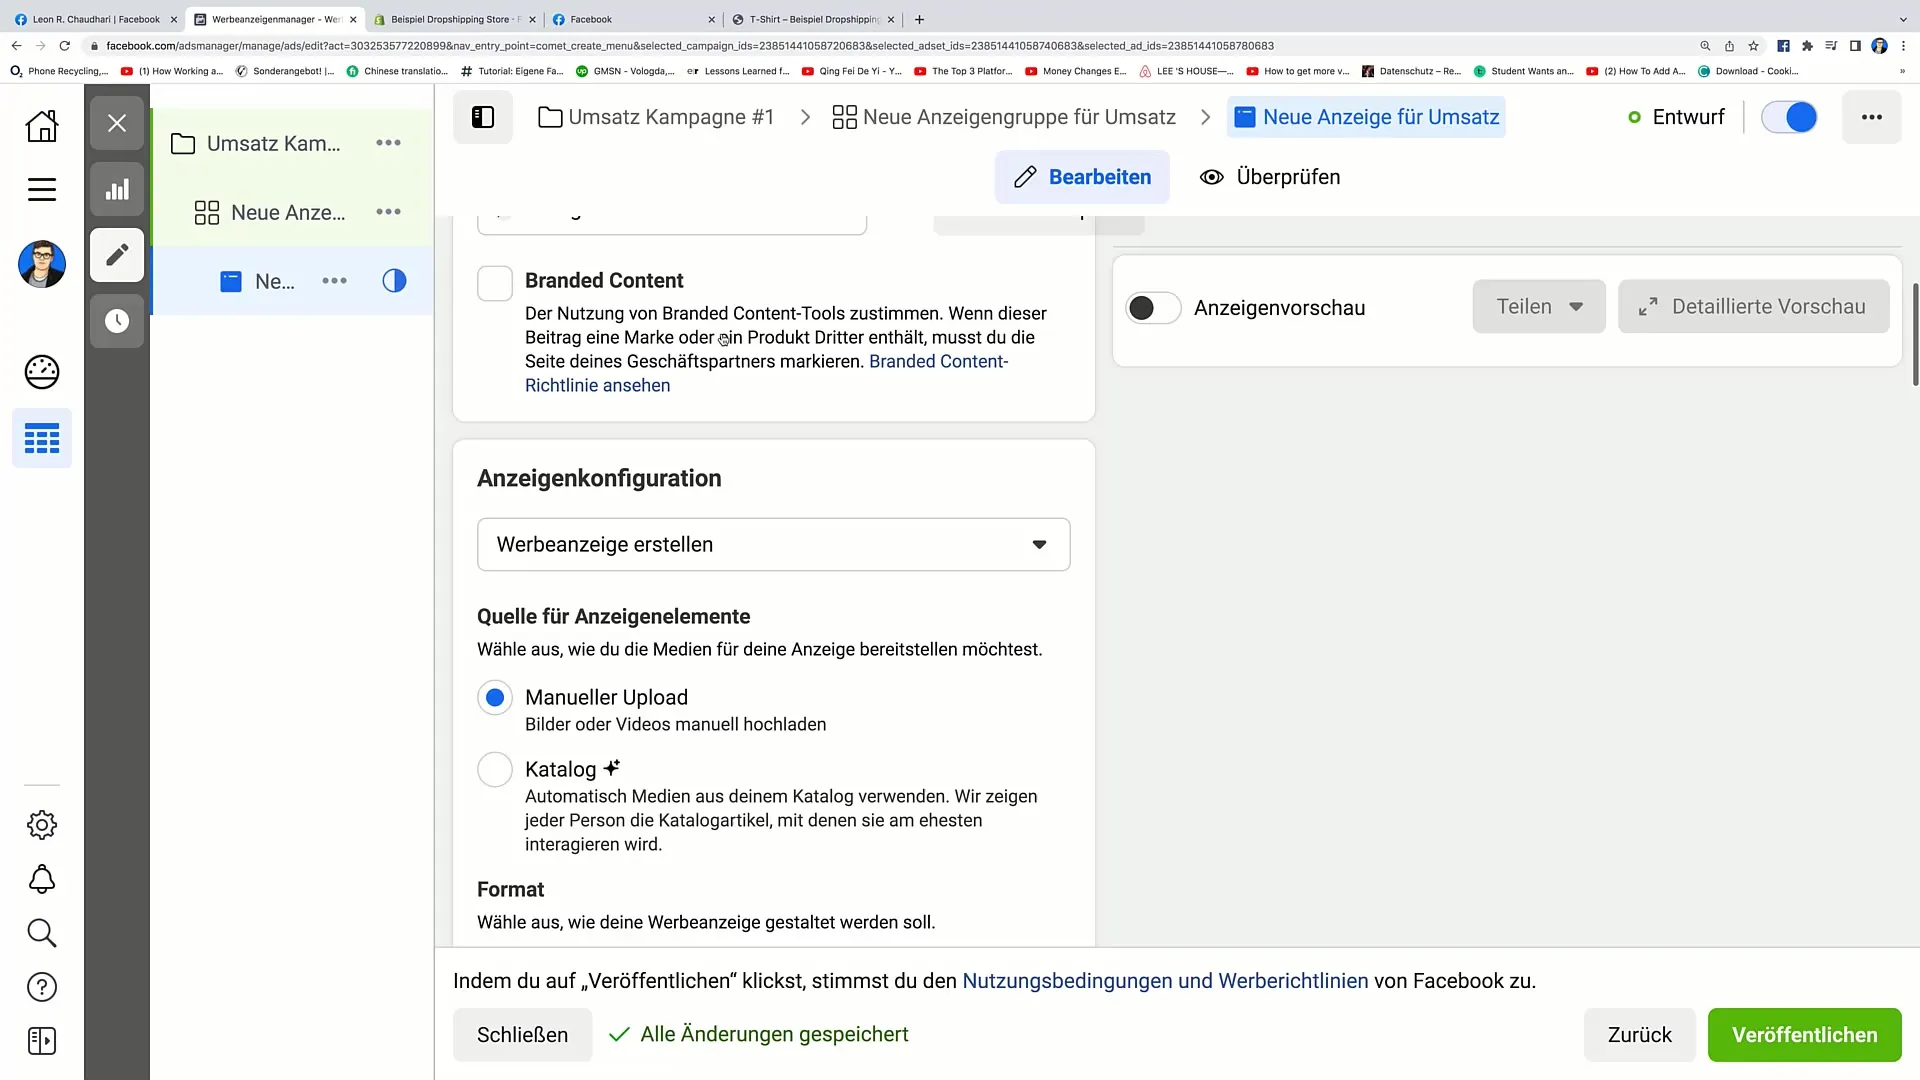
Task: Click the half-circle status icon on ad row
Action: [394, 281]
